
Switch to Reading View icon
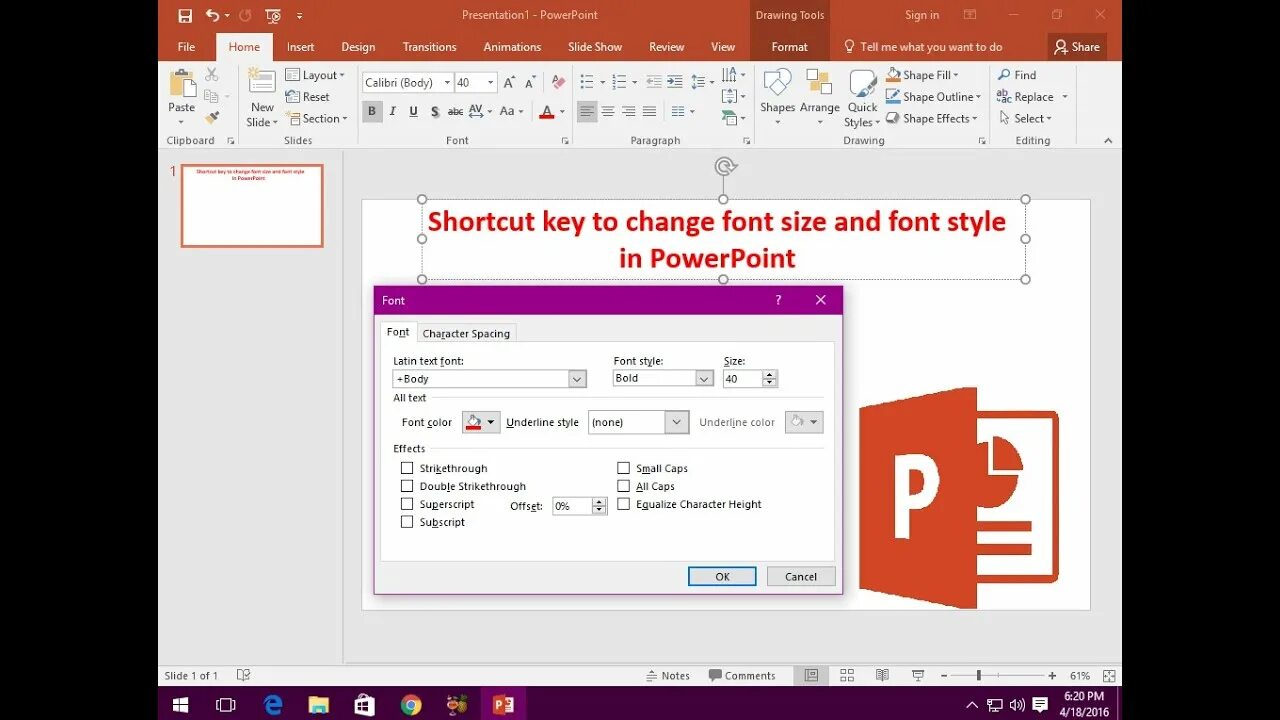(882, 676)
